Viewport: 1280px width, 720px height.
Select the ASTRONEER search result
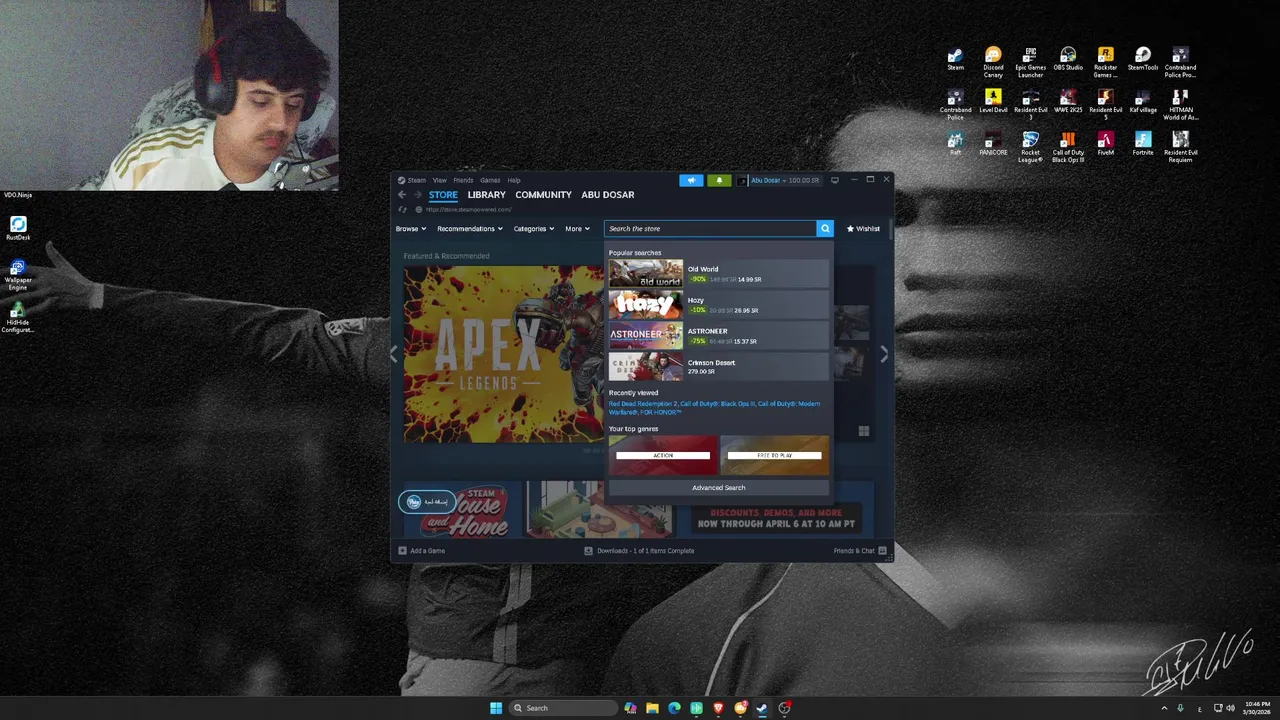tap(719, 336)
